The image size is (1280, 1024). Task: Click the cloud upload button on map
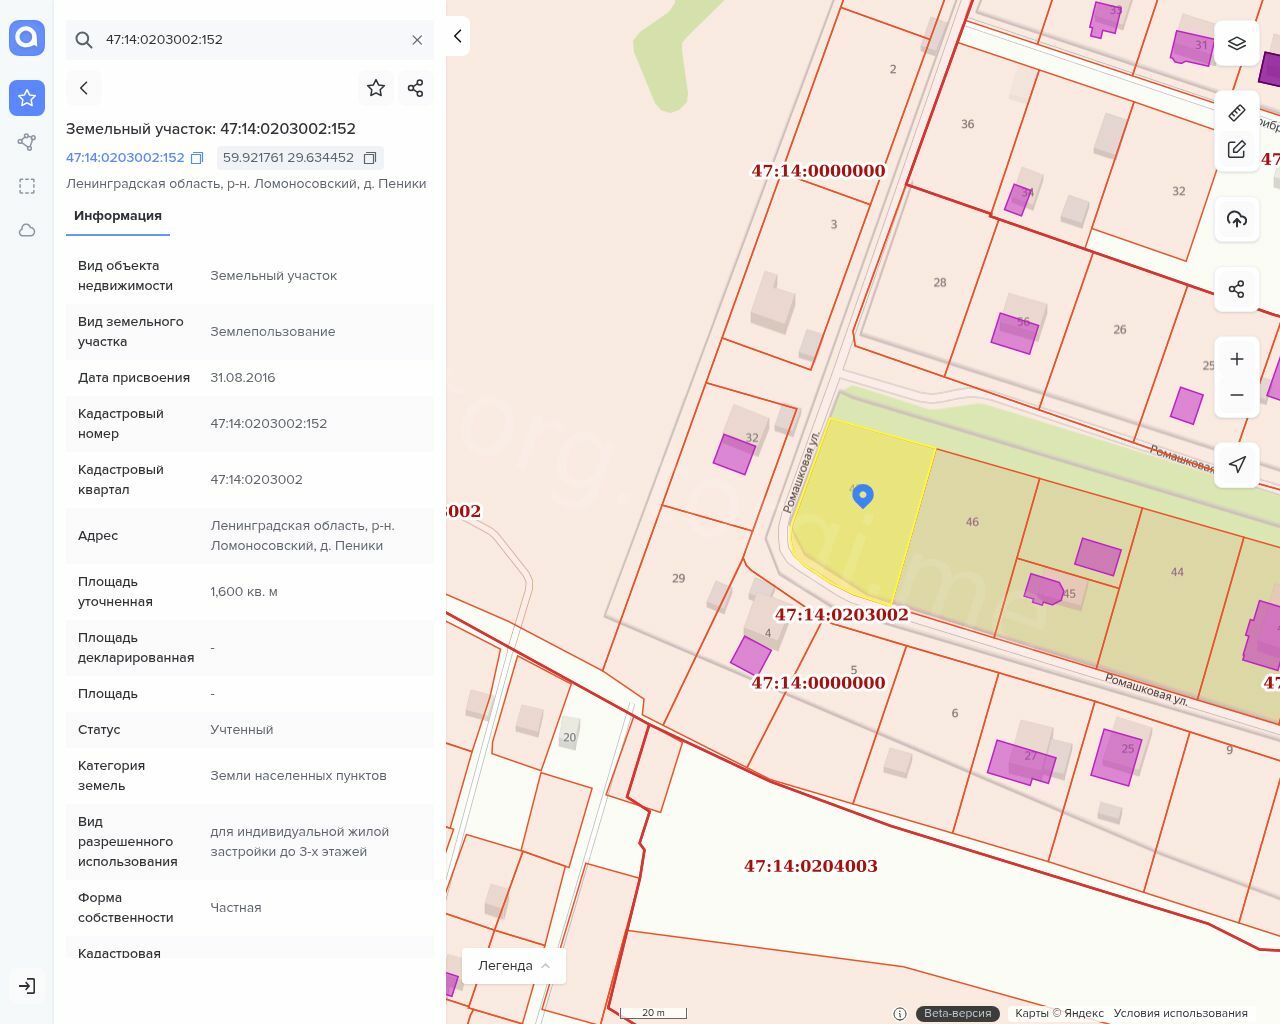click(x=1236, y=219)
